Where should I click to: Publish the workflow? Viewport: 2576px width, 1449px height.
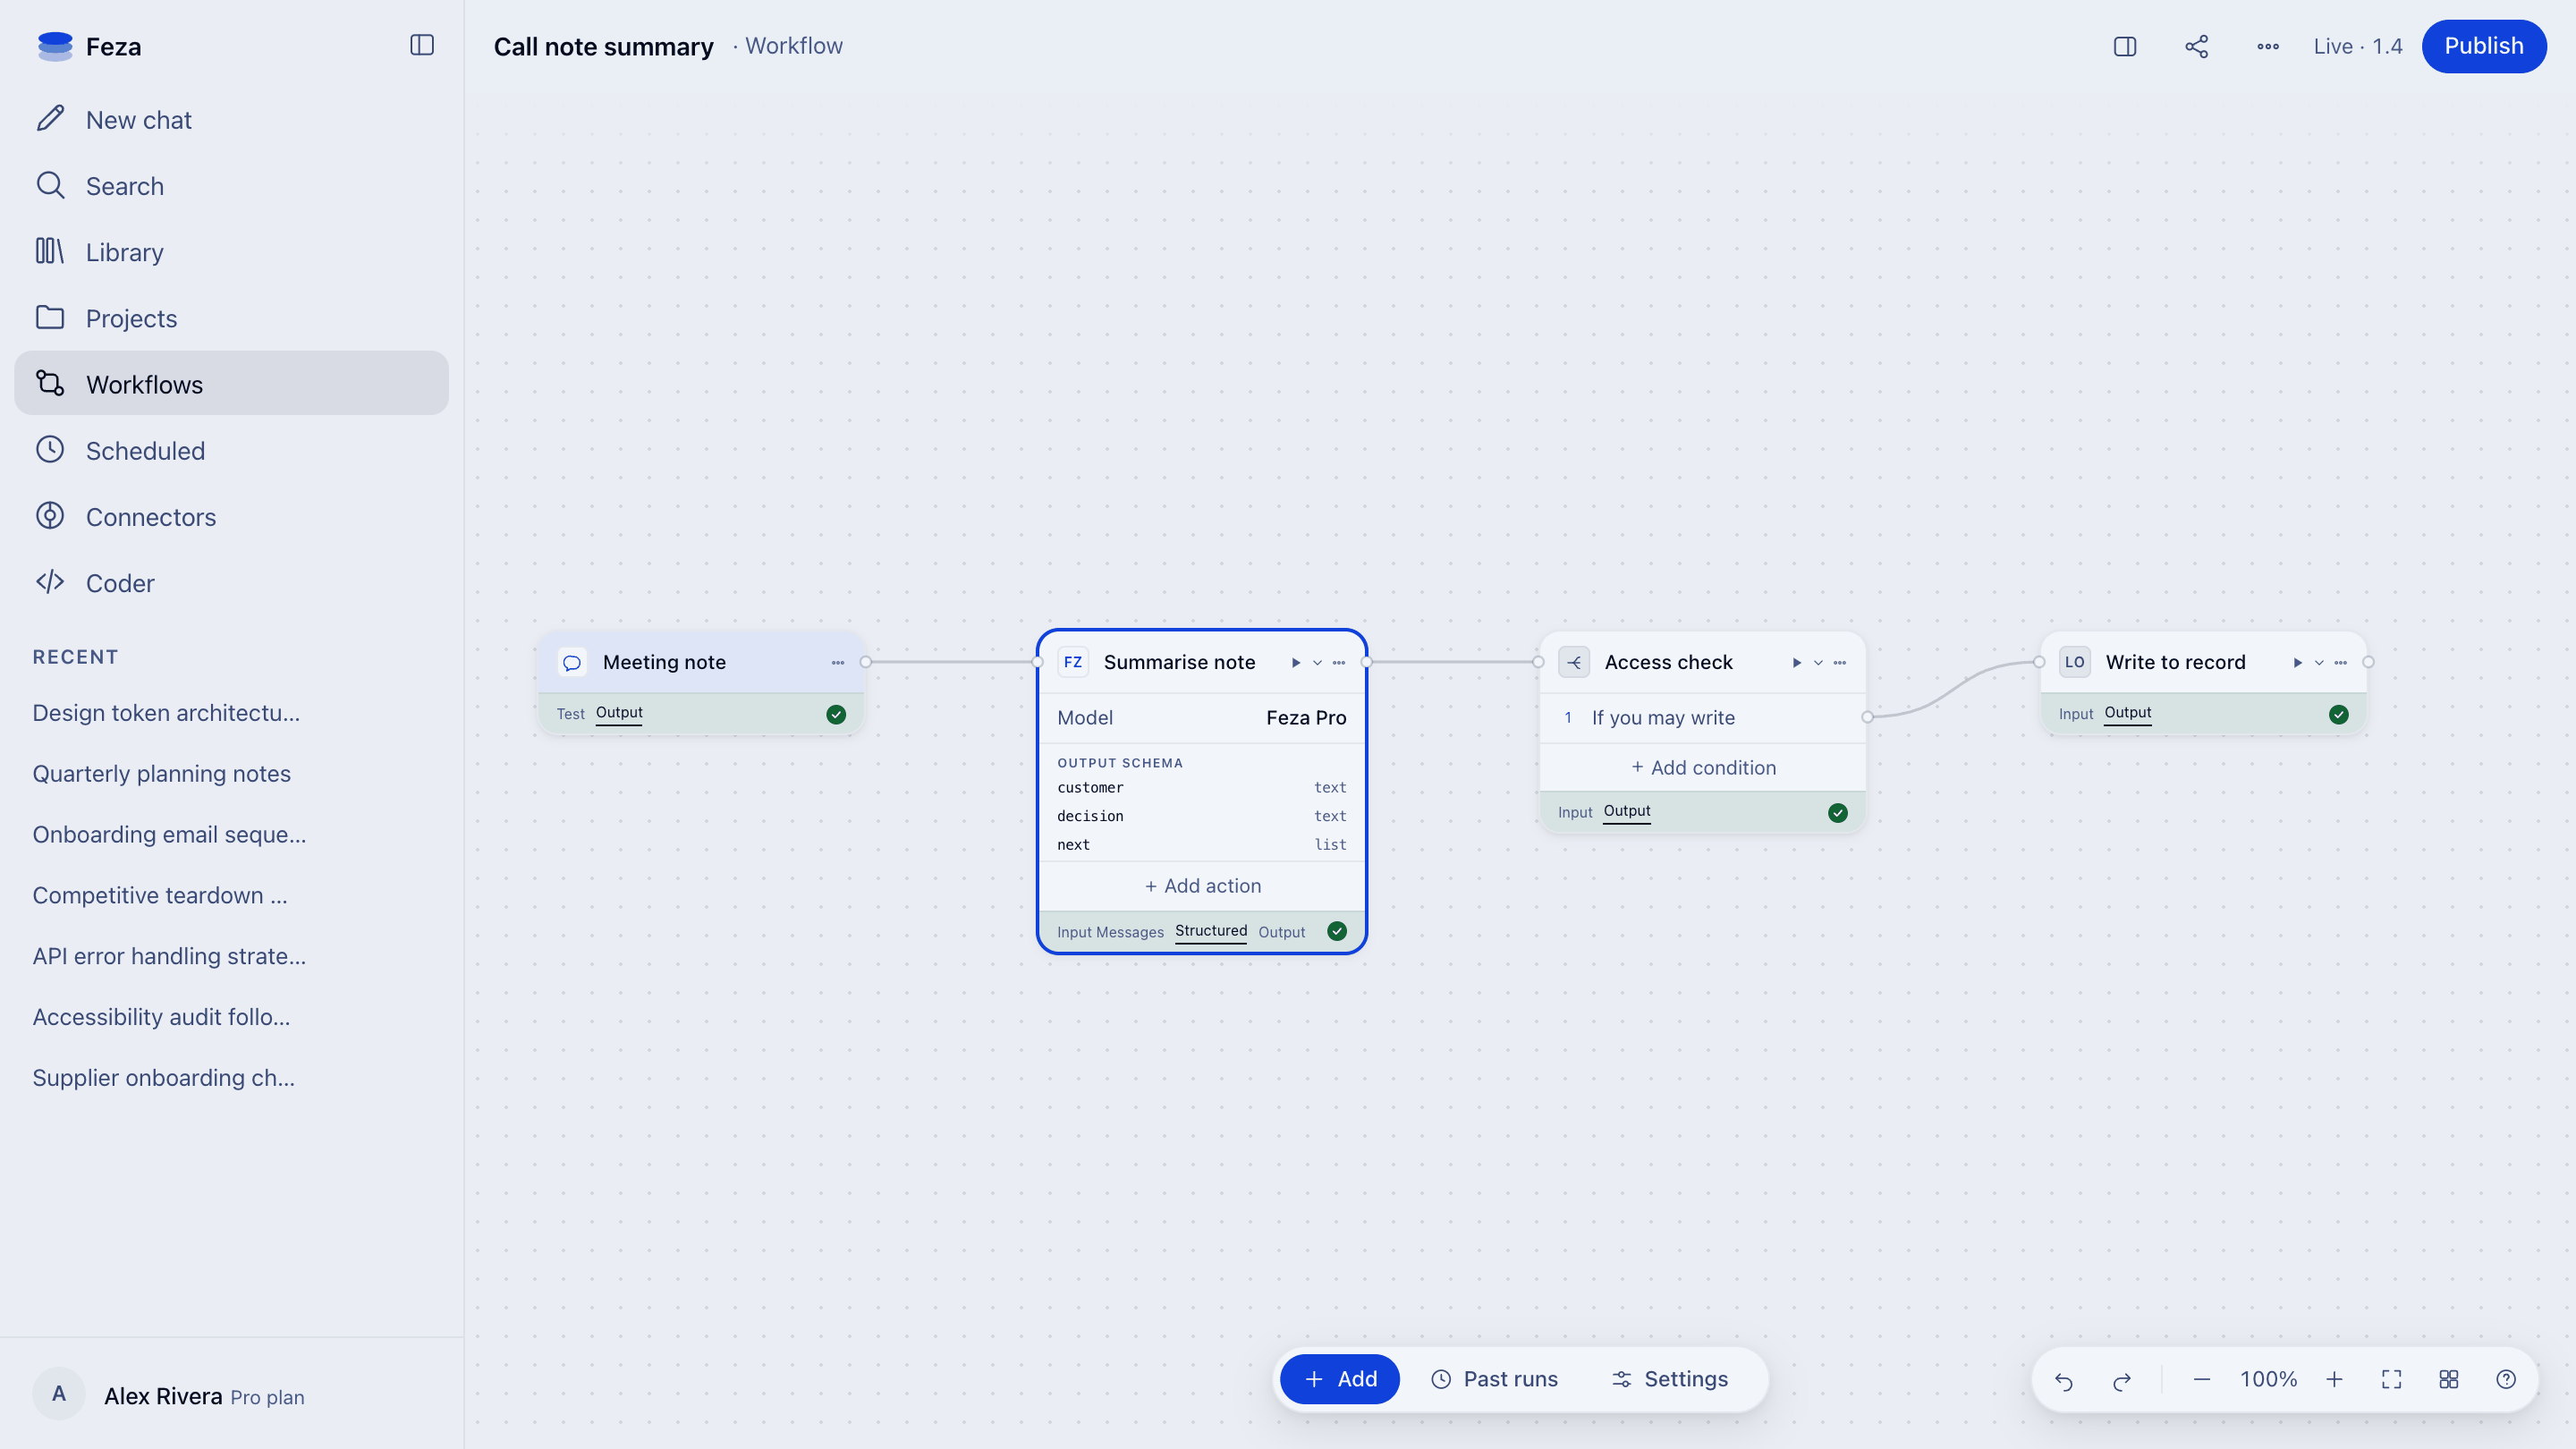pyautogui.click(x=2484, y=46)
